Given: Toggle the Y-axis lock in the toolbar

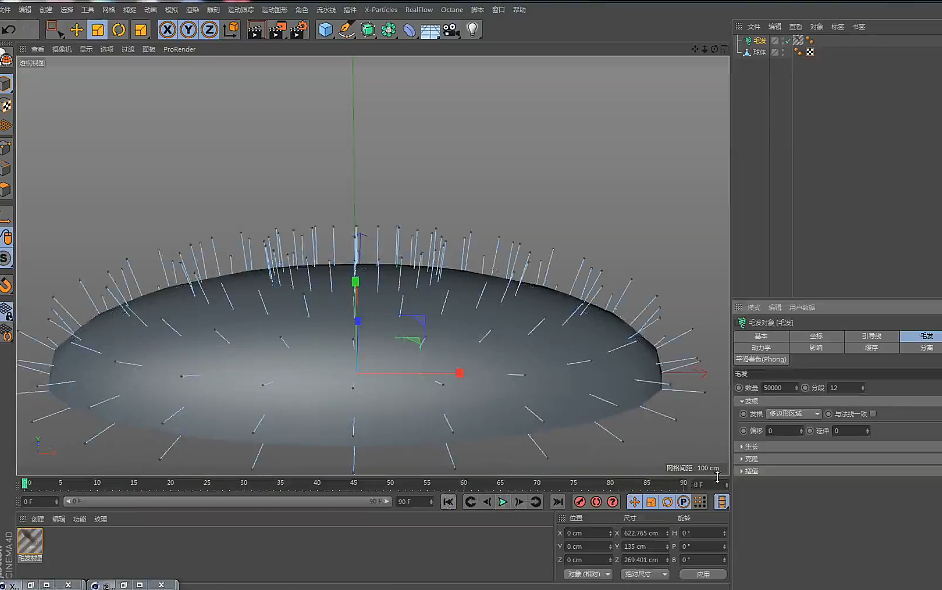Looking at the screenshot, I should pyautogui.click(x=186, y=30).
